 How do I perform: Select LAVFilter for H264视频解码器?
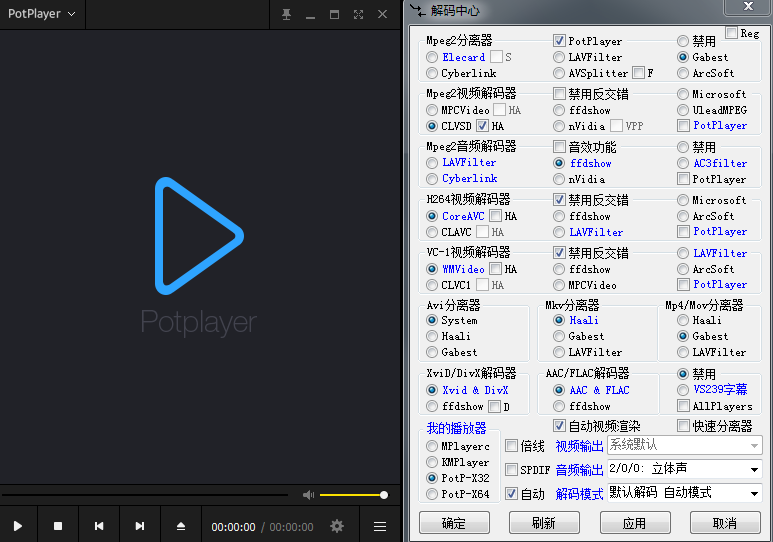click(x=559, y=232)
